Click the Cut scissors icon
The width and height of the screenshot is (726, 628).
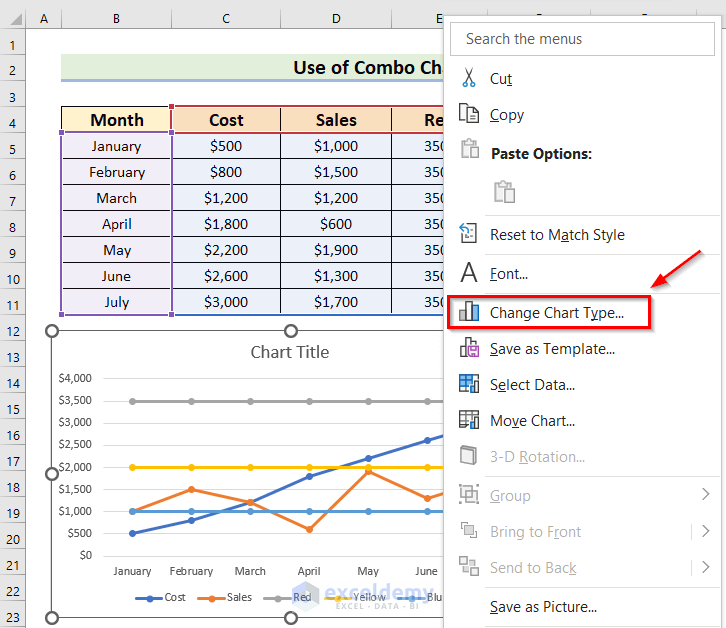click(469, 78)
